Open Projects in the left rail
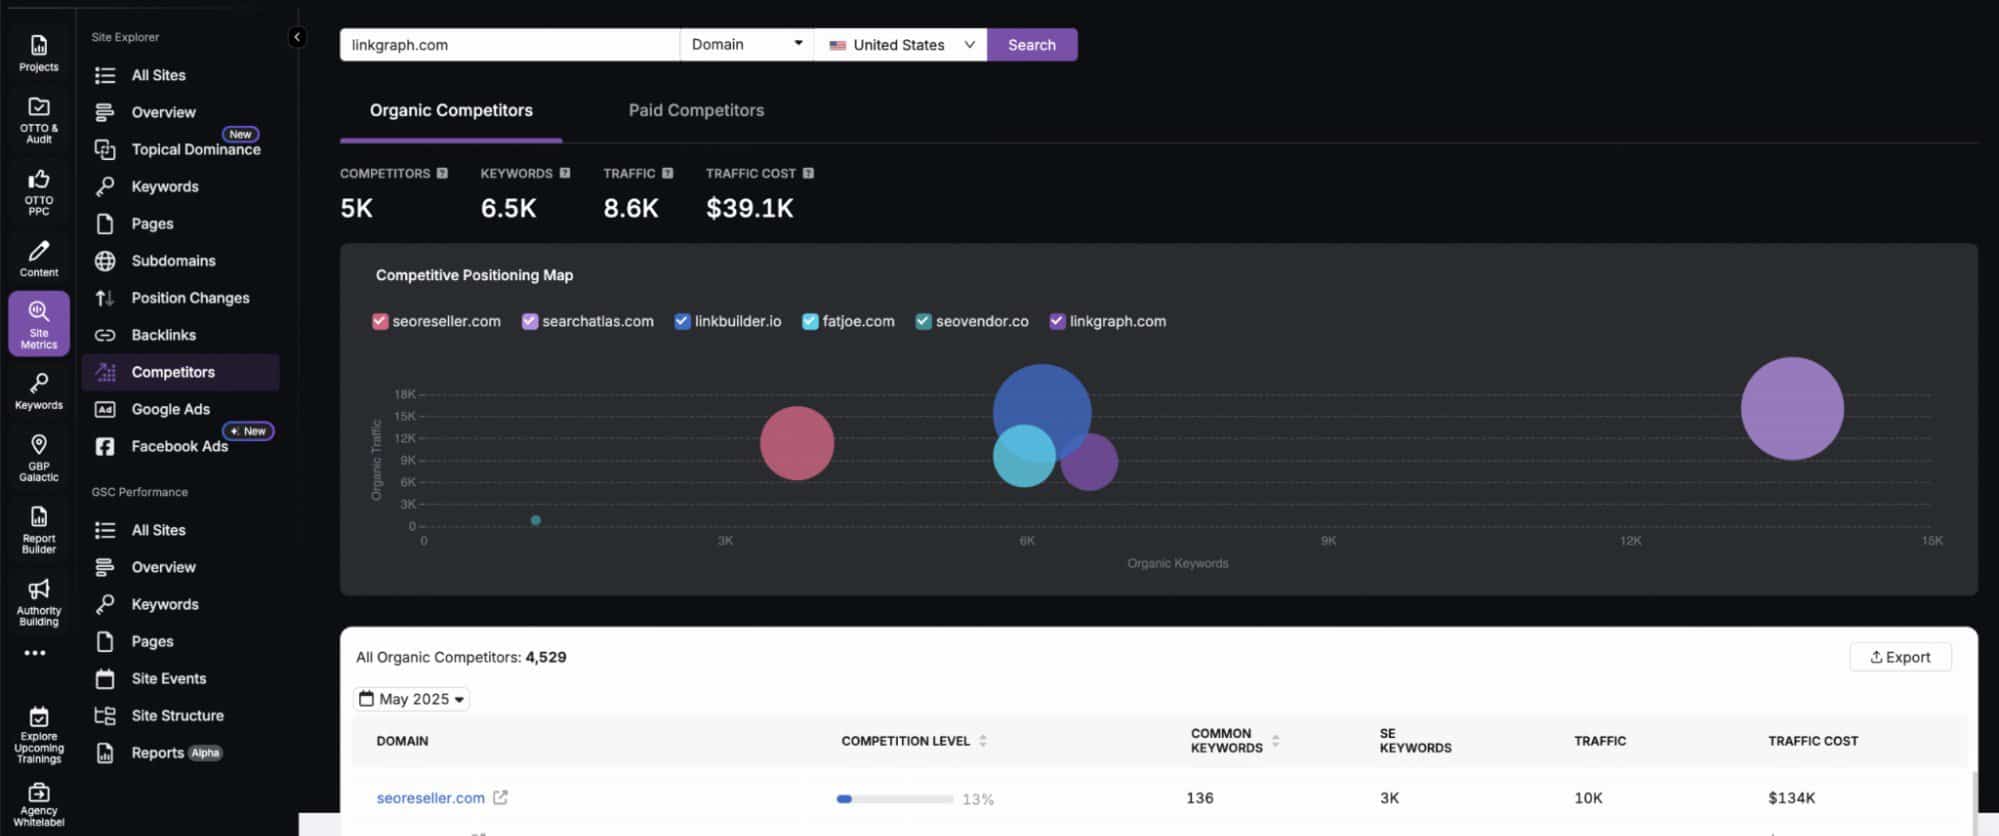The image size is (1999, 836). (x=38, y=53)
